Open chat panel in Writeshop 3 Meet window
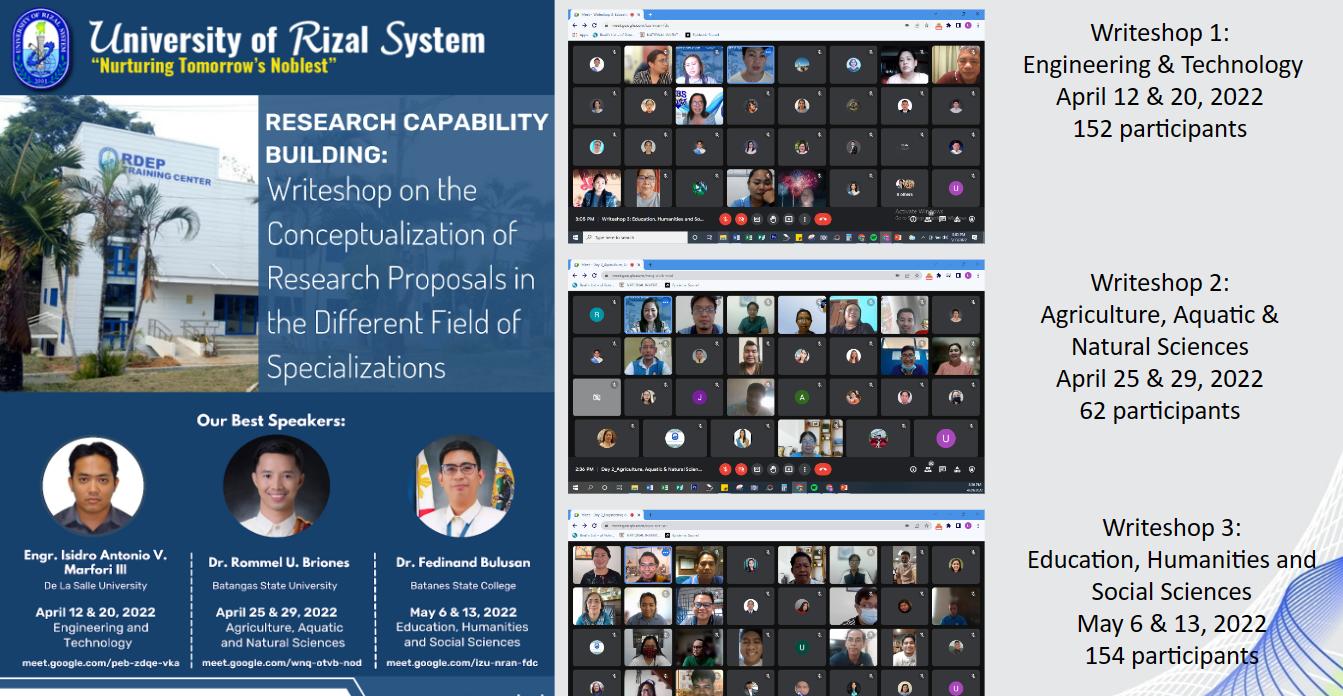Screen dimensions: 1343x696 [942, 219]
